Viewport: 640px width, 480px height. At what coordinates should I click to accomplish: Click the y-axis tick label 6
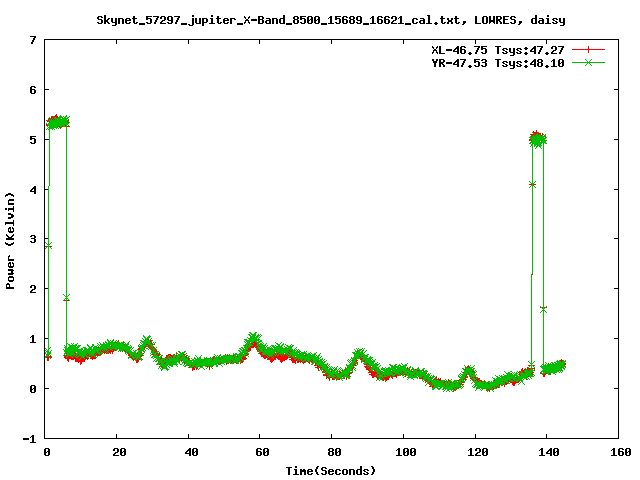coord(33,90)
